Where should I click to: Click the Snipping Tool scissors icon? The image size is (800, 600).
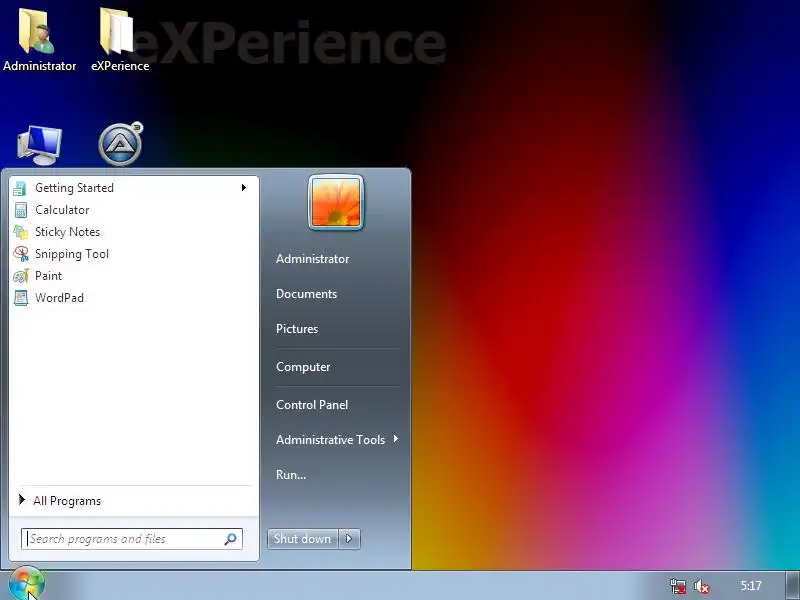coord(20,254)
